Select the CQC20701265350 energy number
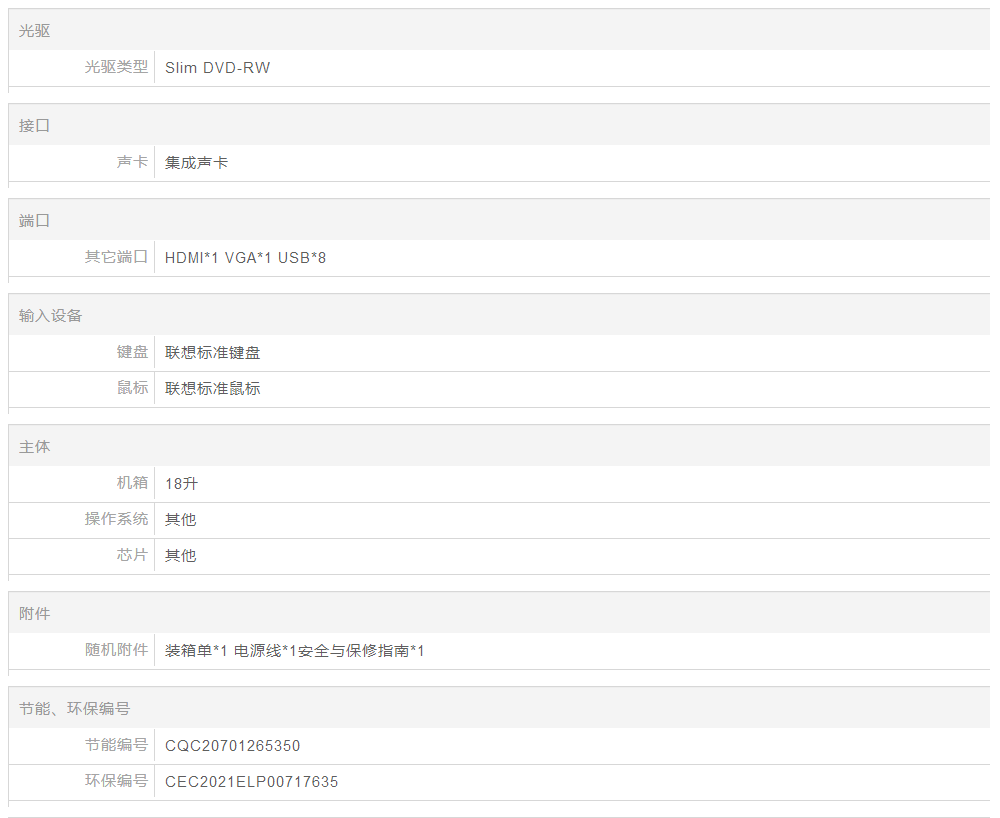1000x818 pixels. [232, 746]
